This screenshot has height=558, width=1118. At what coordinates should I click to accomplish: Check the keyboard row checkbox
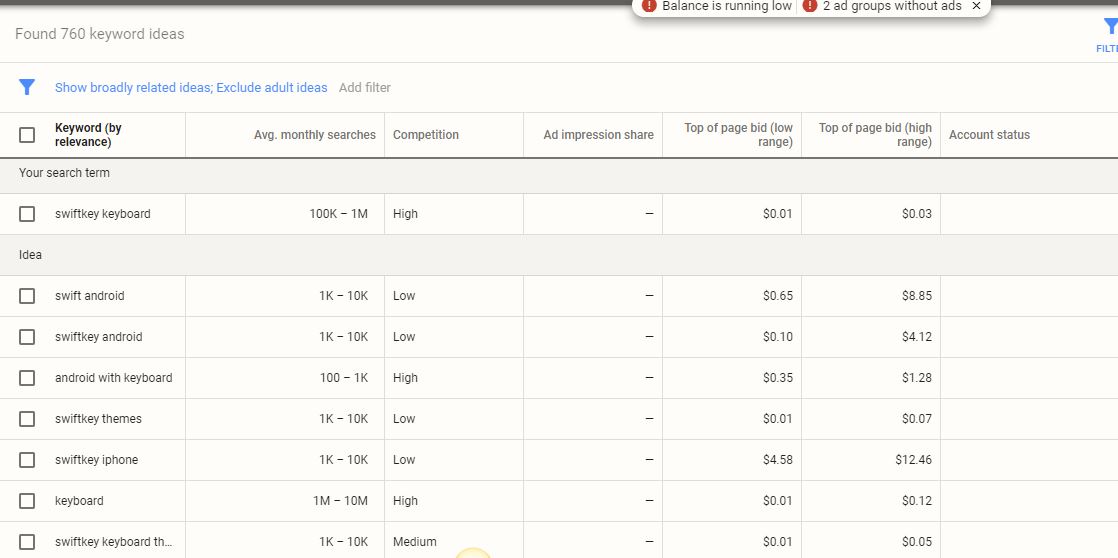coord(27,500)
